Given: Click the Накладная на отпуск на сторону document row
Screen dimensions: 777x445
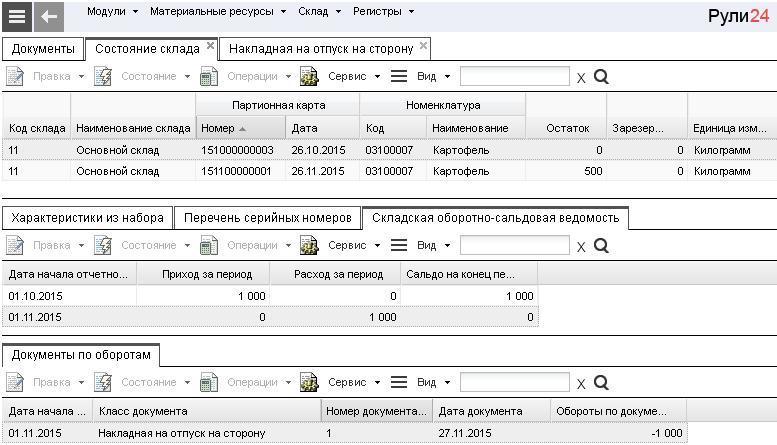Looking at the screenshot, I should coord(345,433).
